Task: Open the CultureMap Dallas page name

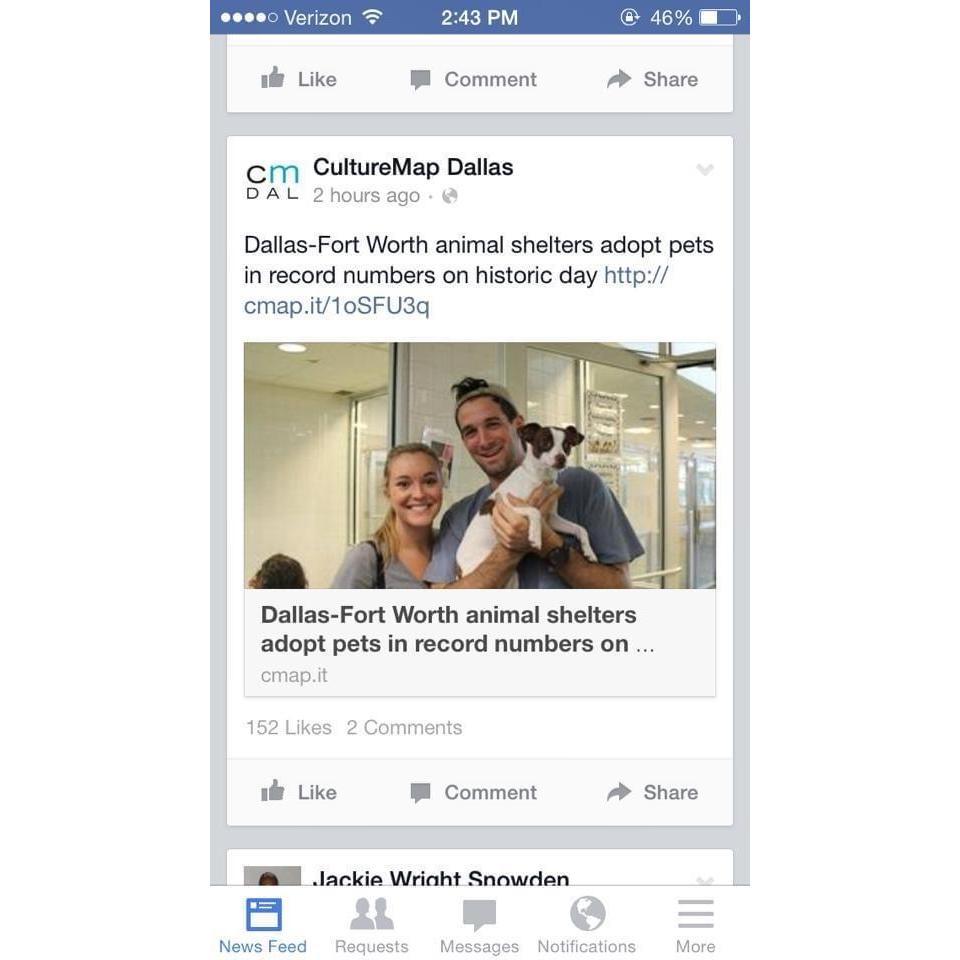Action: tap(413, 167)
